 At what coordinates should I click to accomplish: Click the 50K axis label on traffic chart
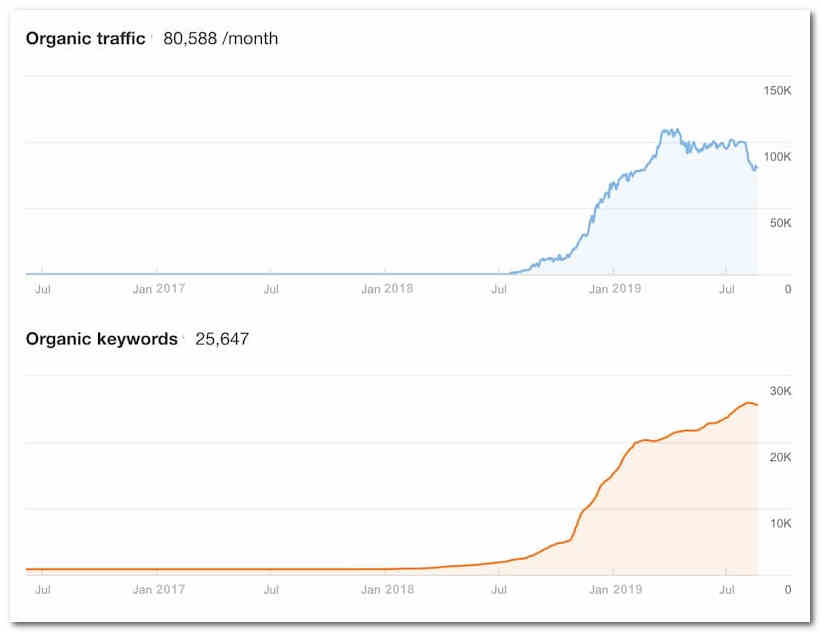click(x=780, y=222)
